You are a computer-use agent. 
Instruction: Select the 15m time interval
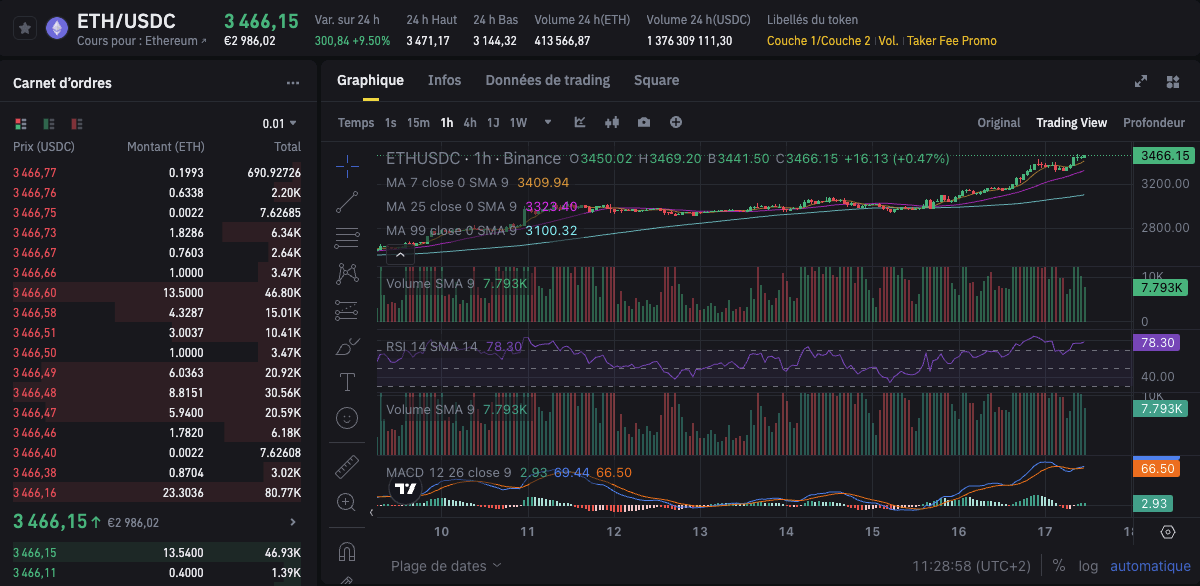click(418, 123)
